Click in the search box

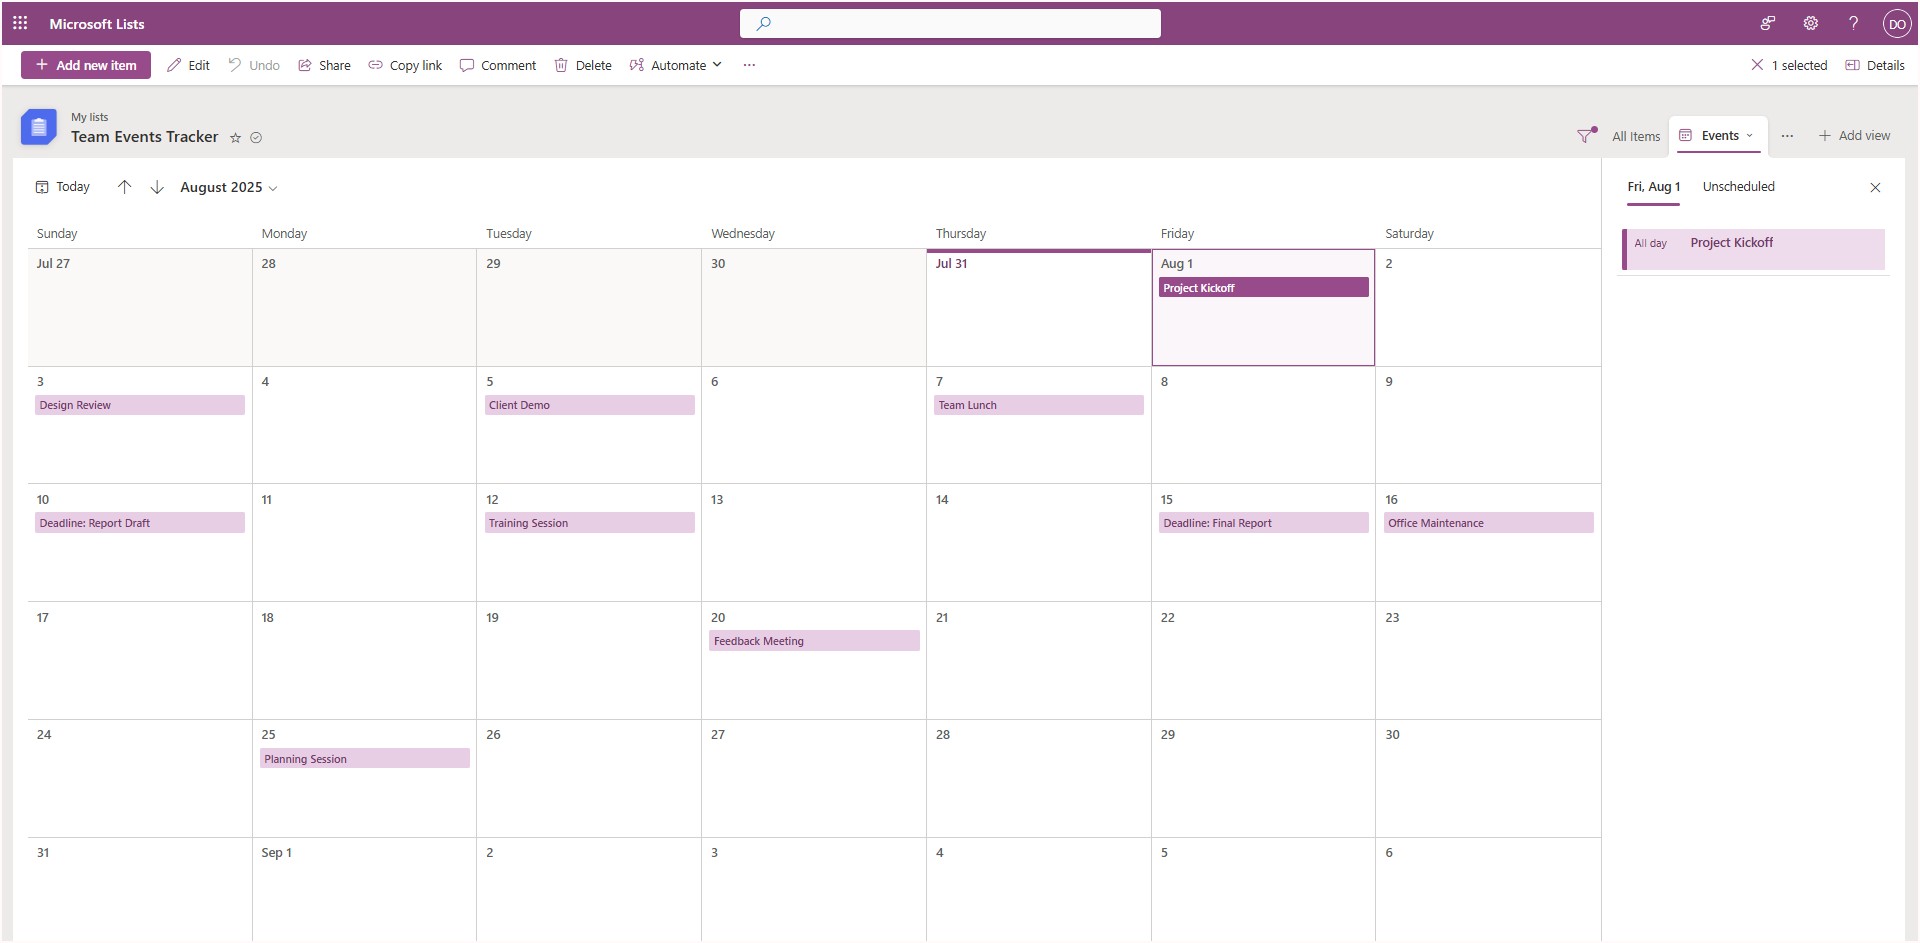coord(950,23)
